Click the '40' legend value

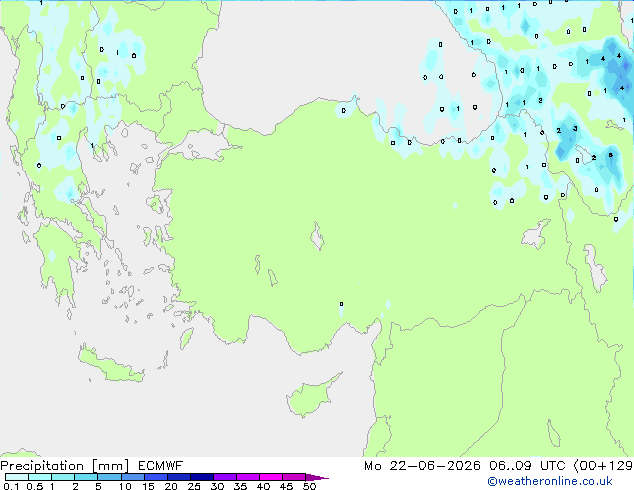click(263, 486)
